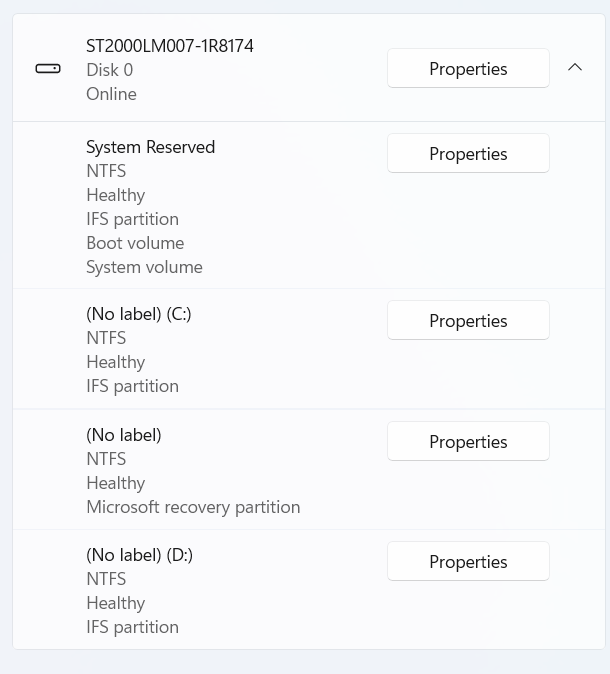
Task: Select the ST2000LM007-1R8174 disk name
Action: 170,46
